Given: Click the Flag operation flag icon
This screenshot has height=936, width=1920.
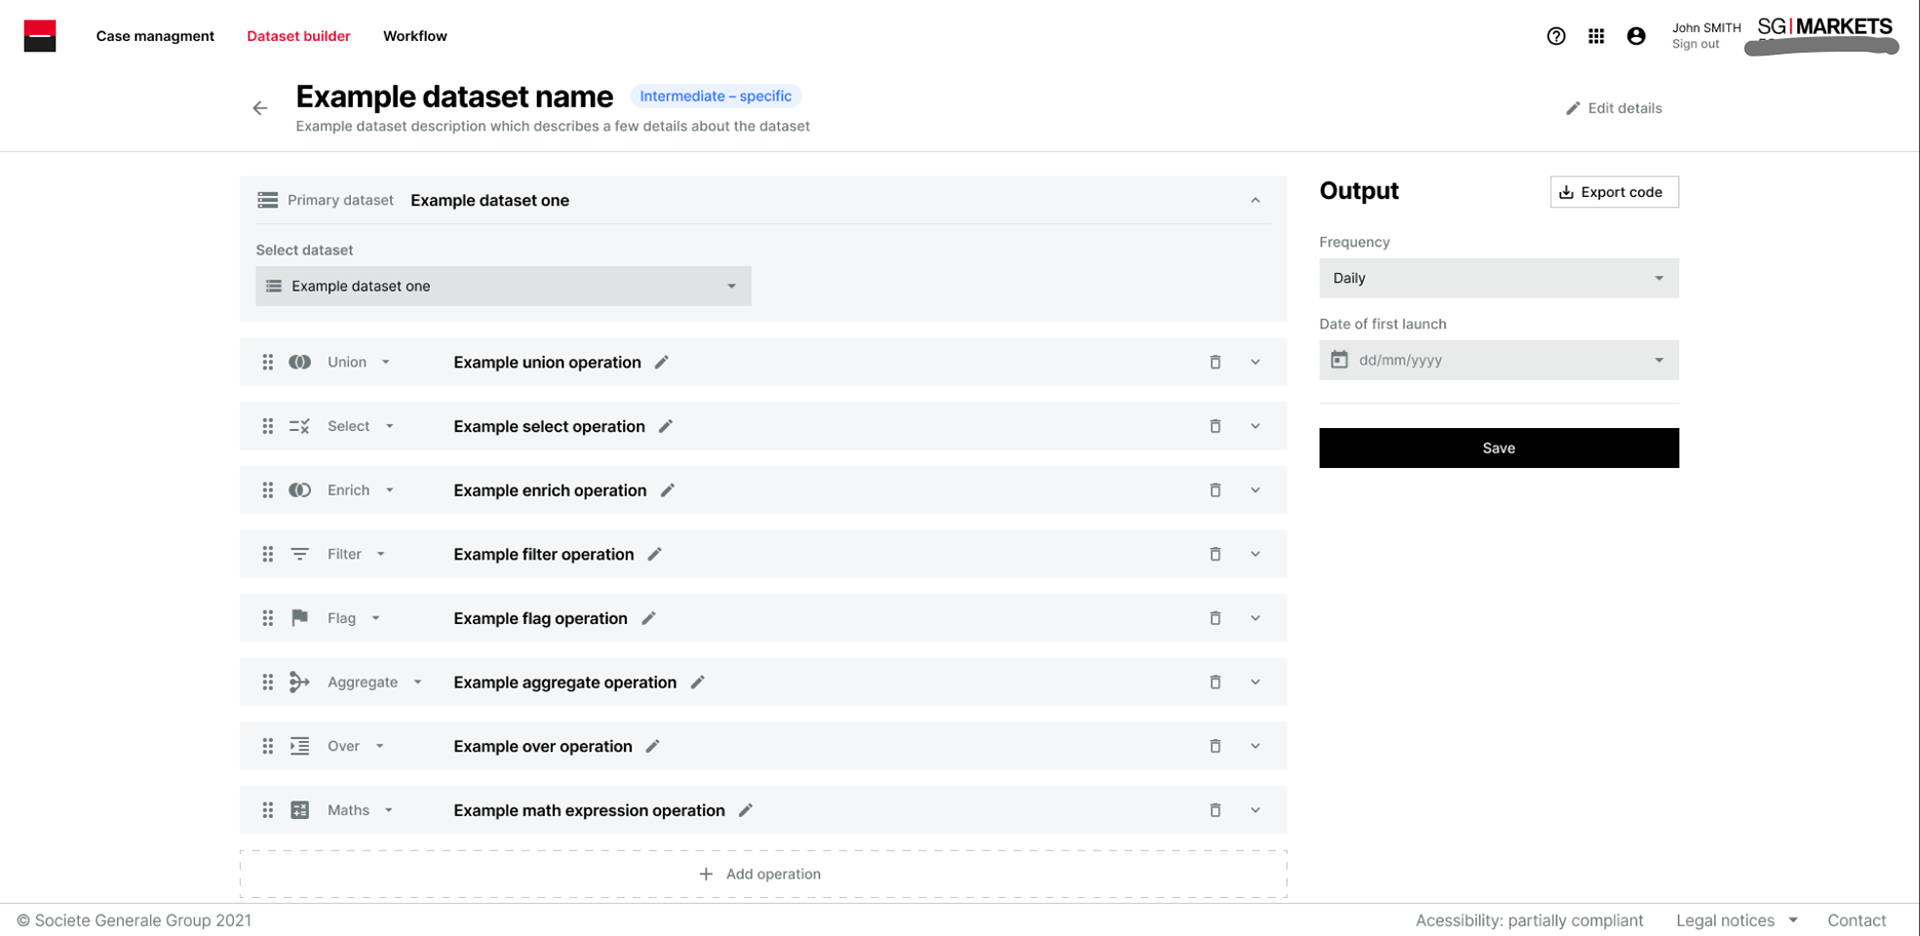Looking at the screenshot, I should (299, 618).
